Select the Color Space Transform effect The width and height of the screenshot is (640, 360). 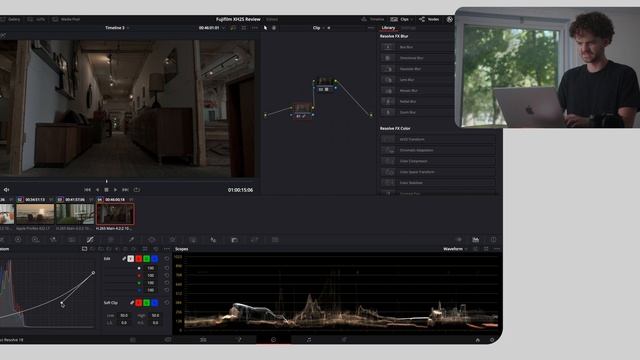pos(438,172)
